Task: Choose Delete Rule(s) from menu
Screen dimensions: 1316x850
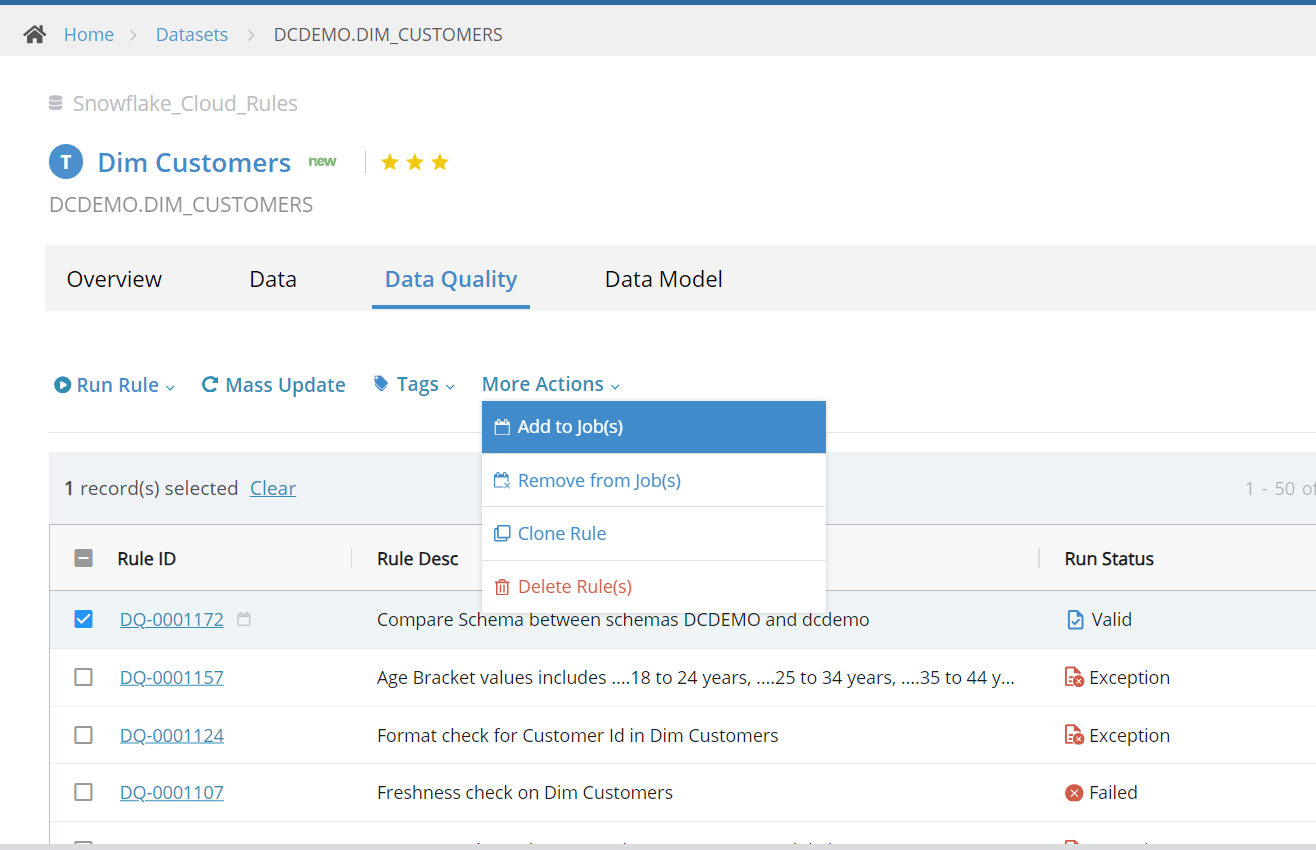Action: [x=654, y=587]
